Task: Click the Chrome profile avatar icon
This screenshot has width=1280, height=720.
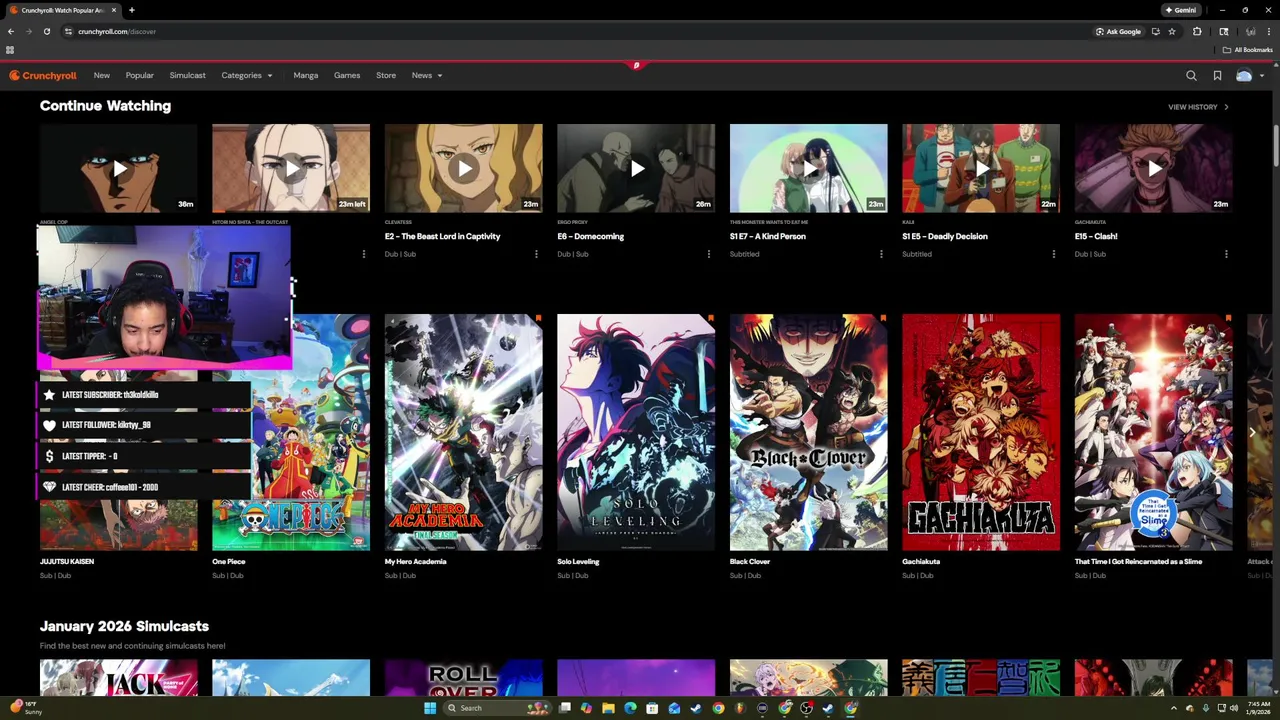Action: click(1250, 31)
